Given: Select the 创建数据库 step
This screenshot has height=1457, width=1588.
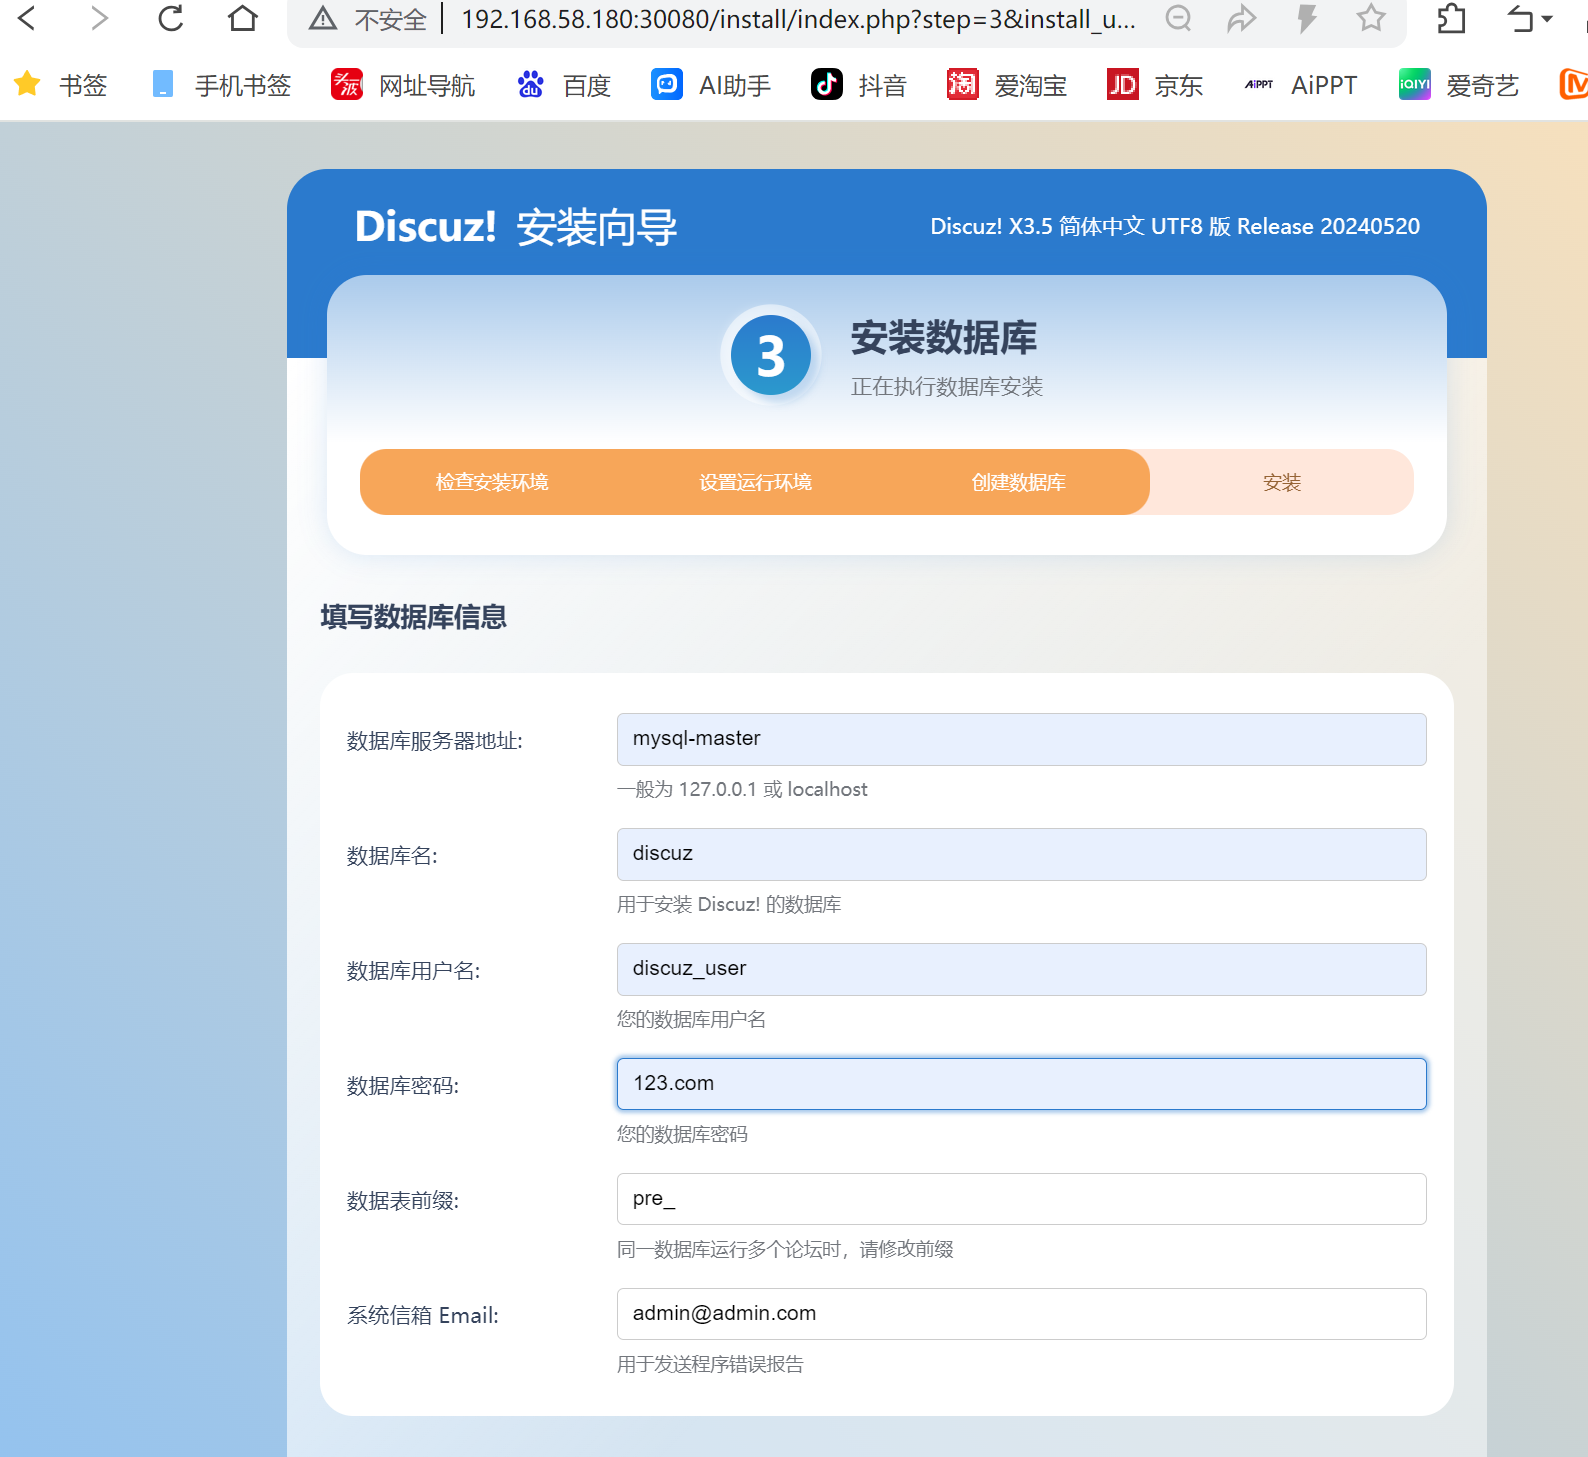Looking at the screenshot, I should (x=1018, y=482).
